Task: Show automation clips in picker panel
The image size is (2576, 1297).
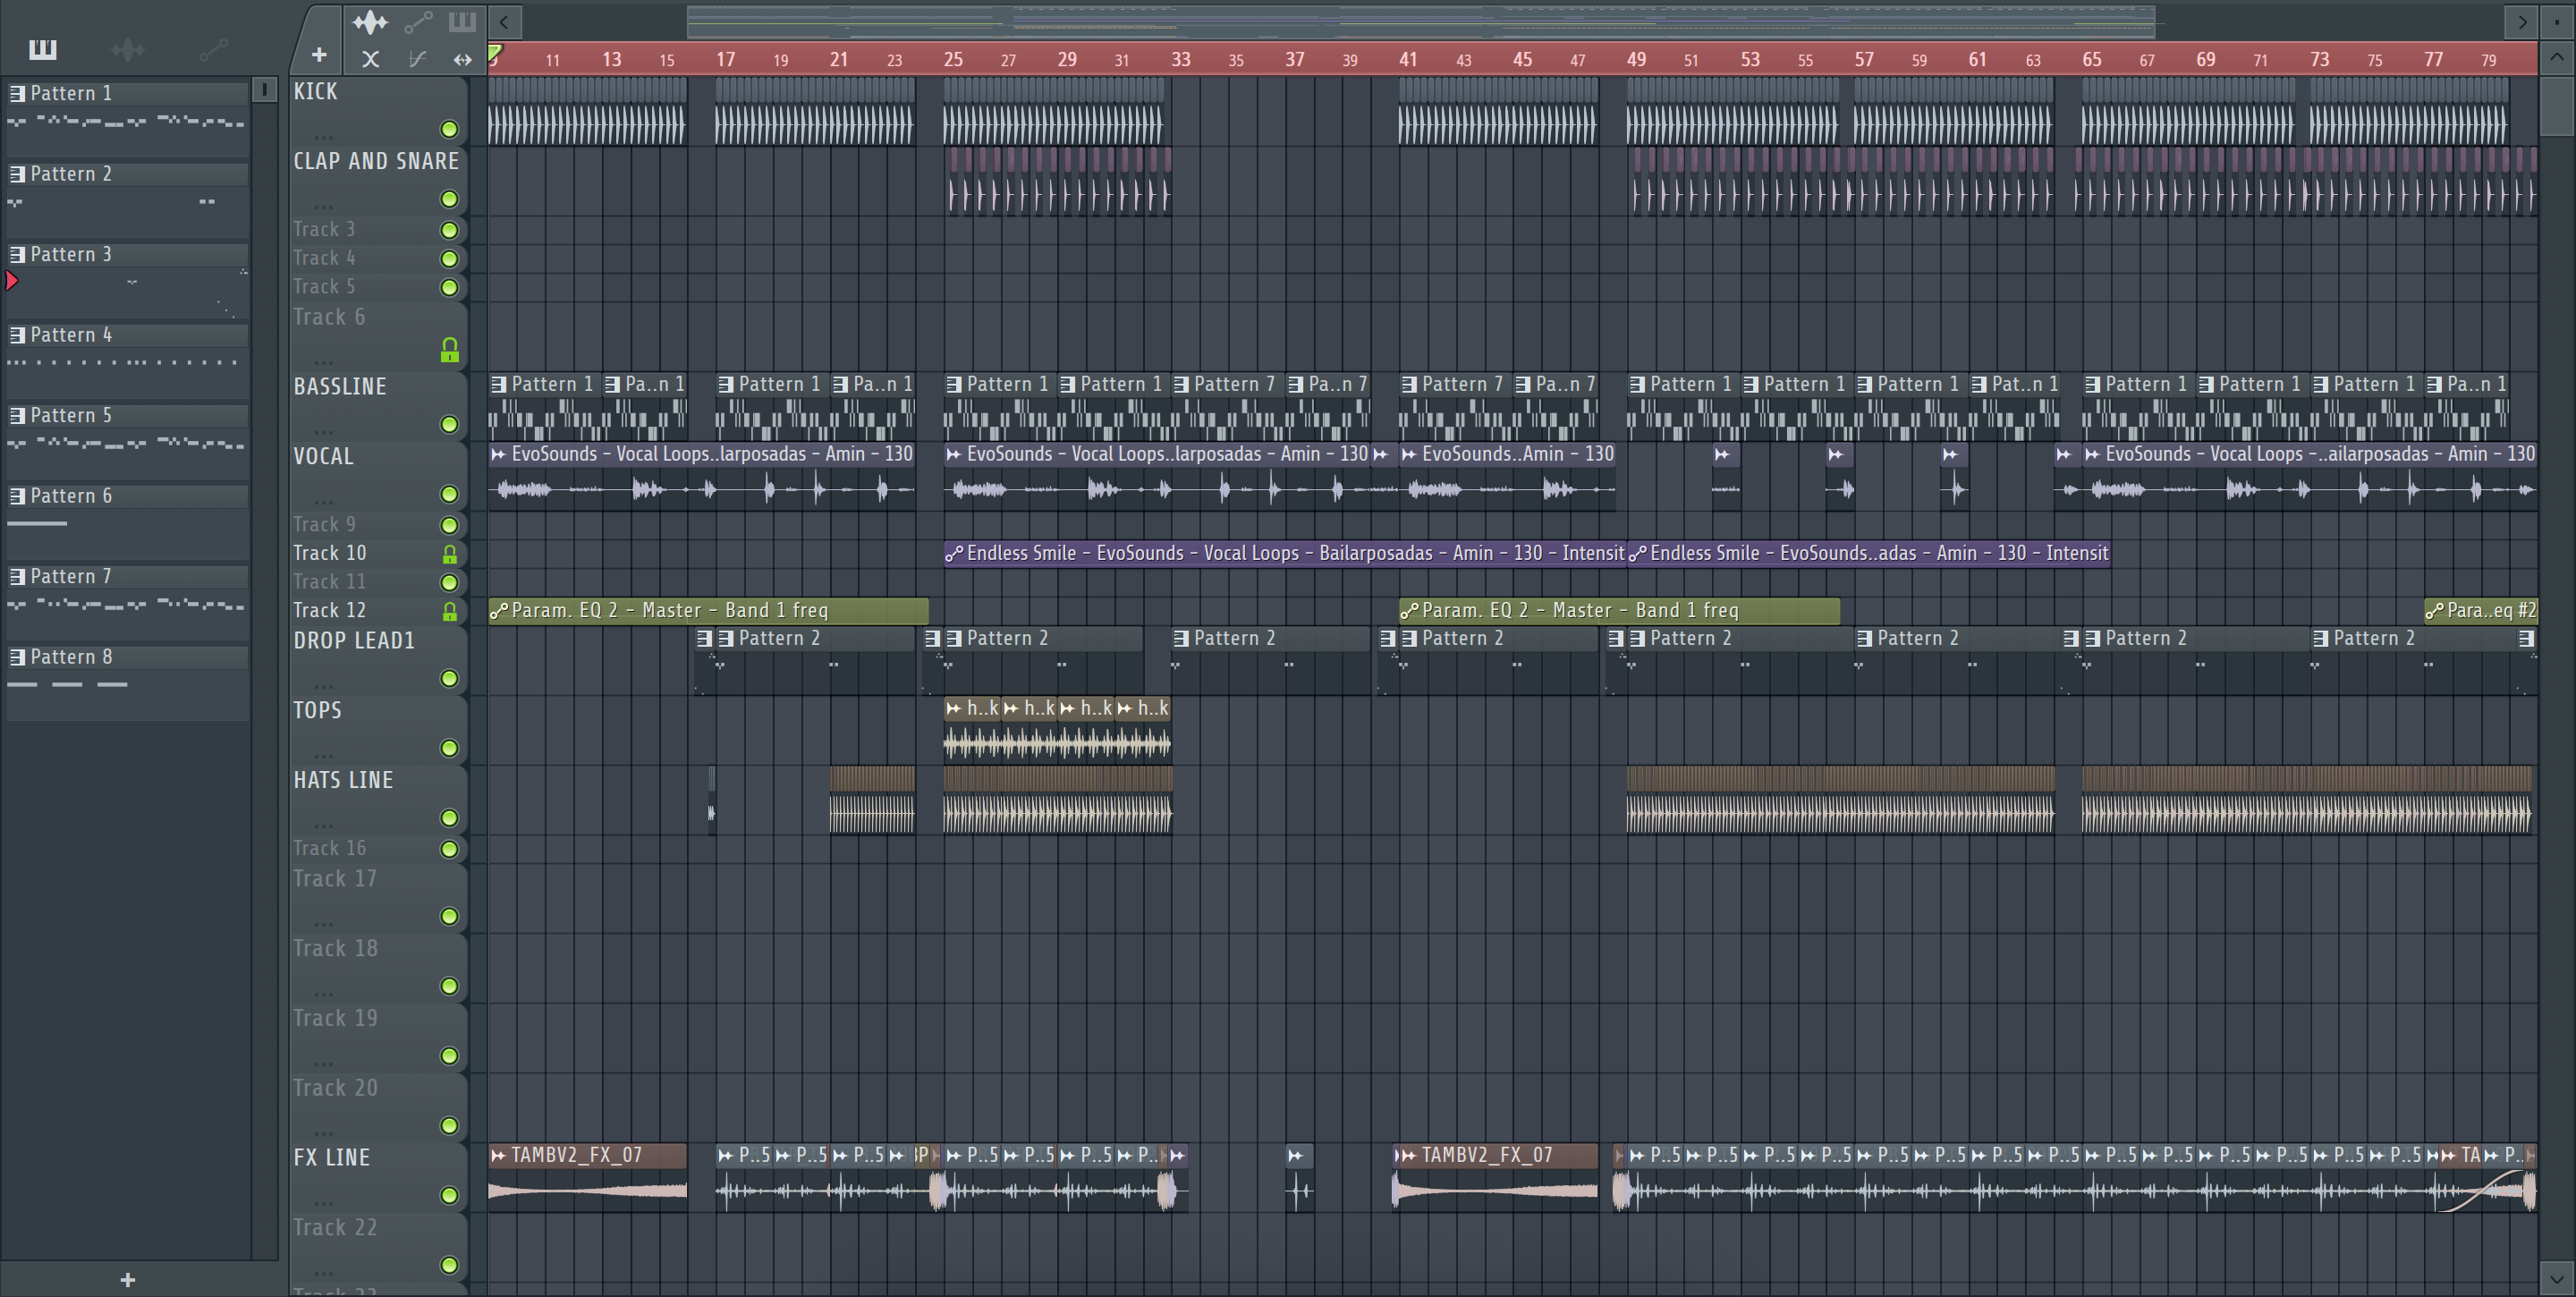Action: point(213,49)
